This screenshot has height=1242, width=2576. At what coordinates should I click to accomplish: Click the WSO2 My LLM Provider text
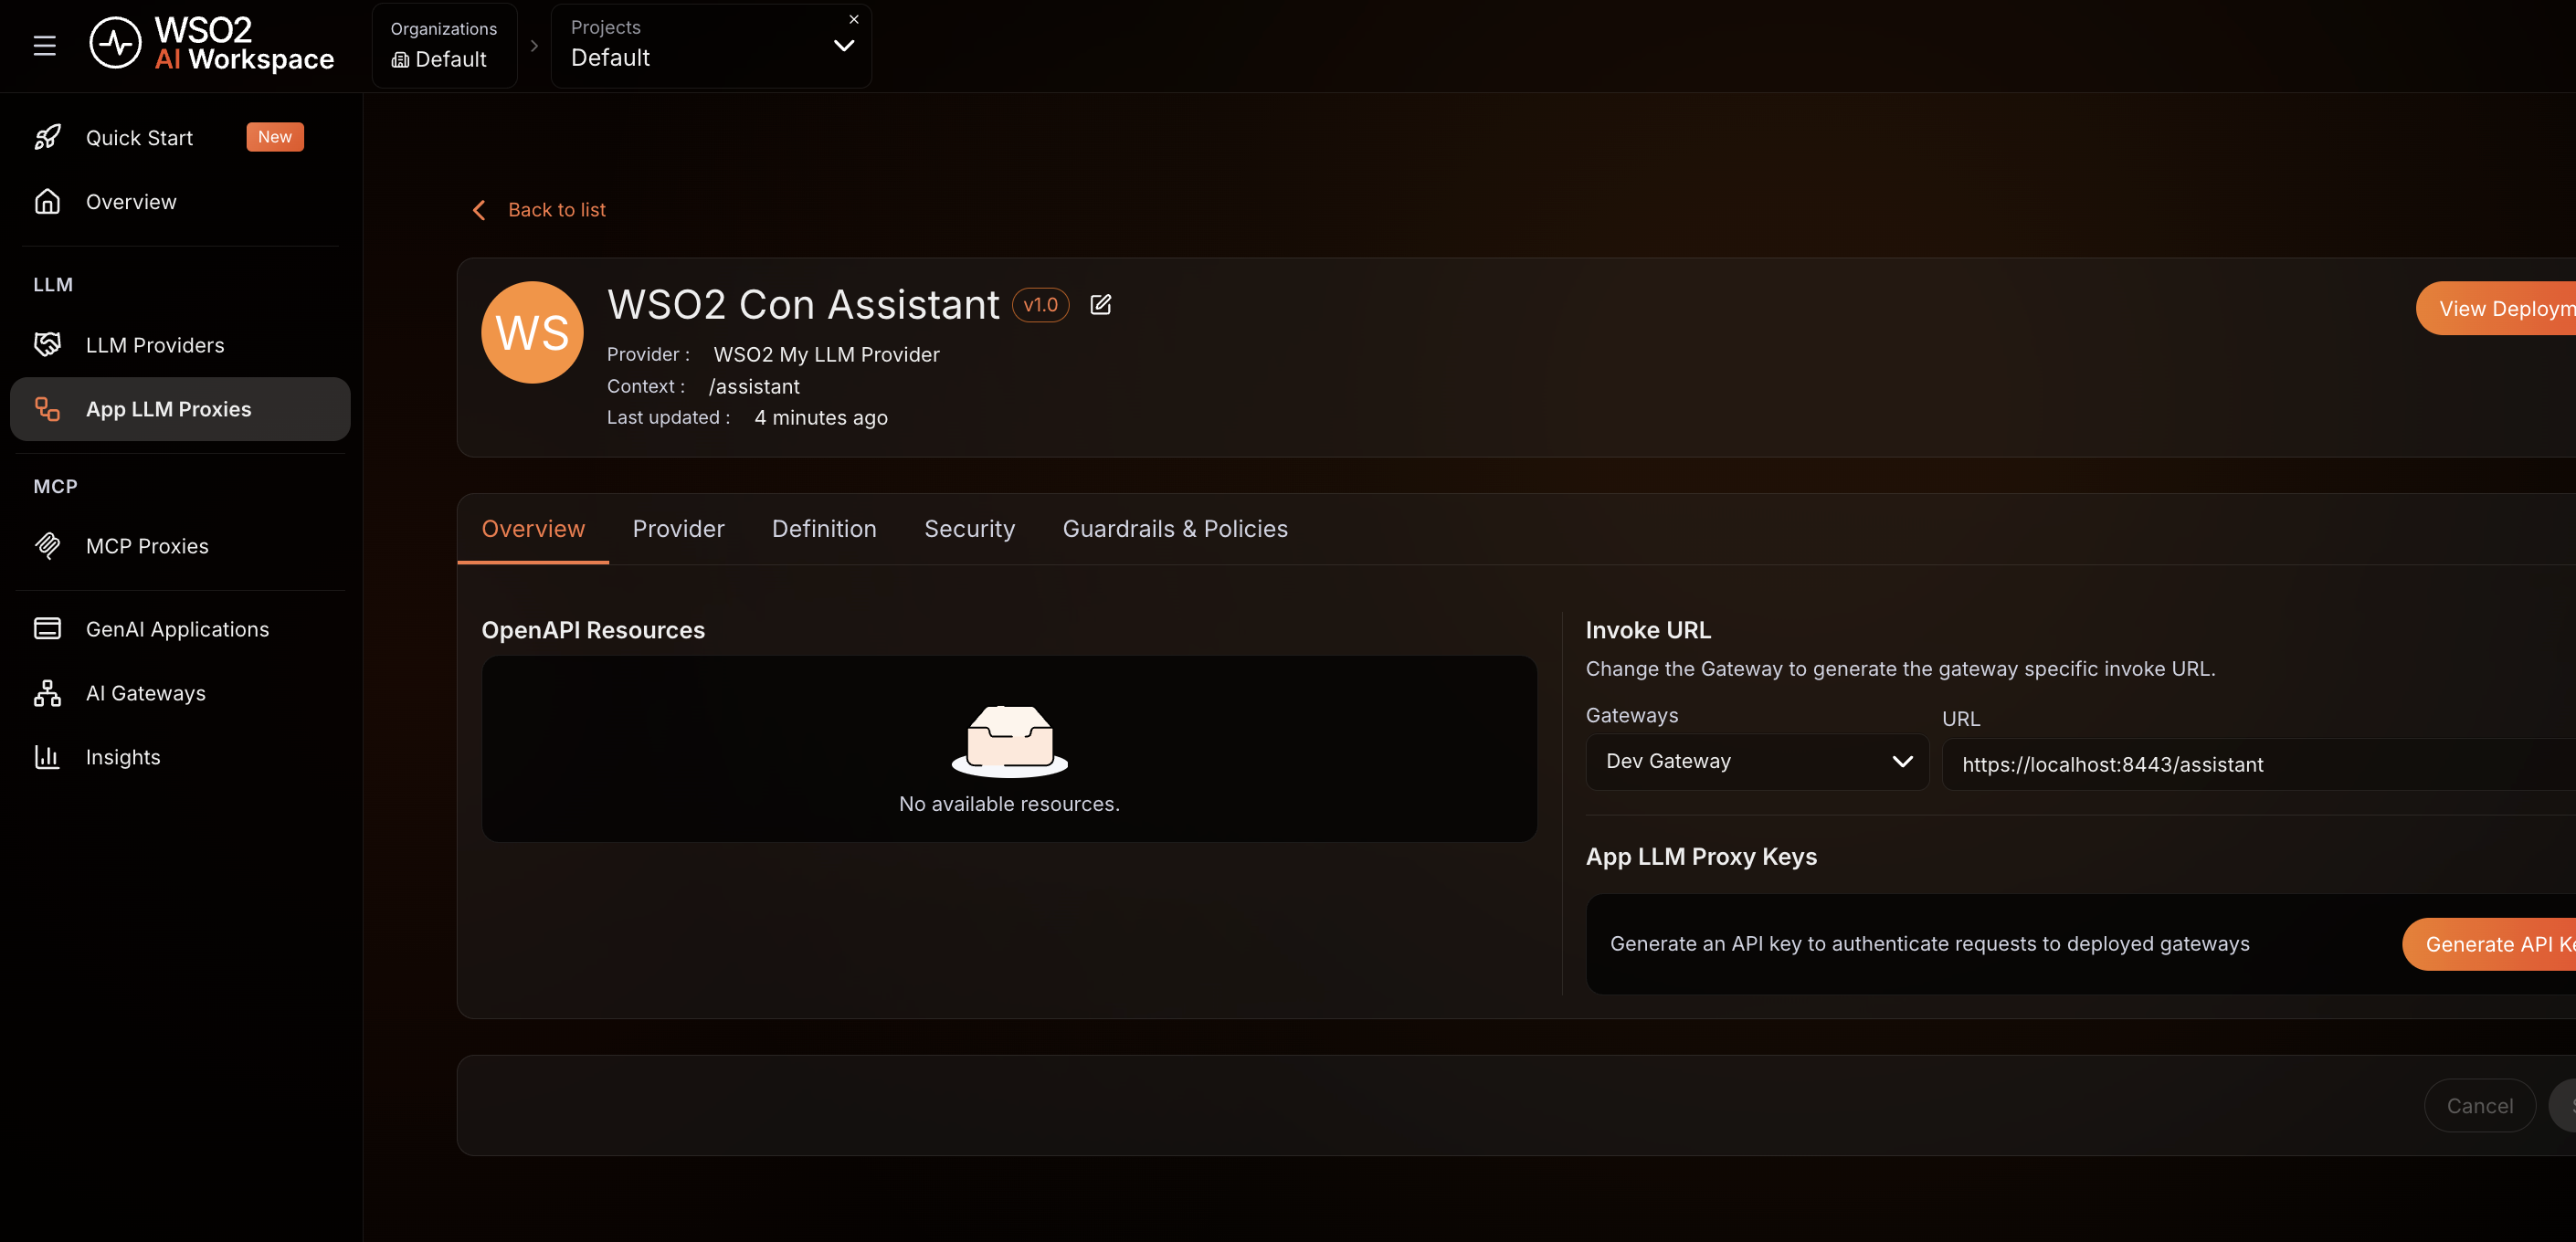point(826,355)
